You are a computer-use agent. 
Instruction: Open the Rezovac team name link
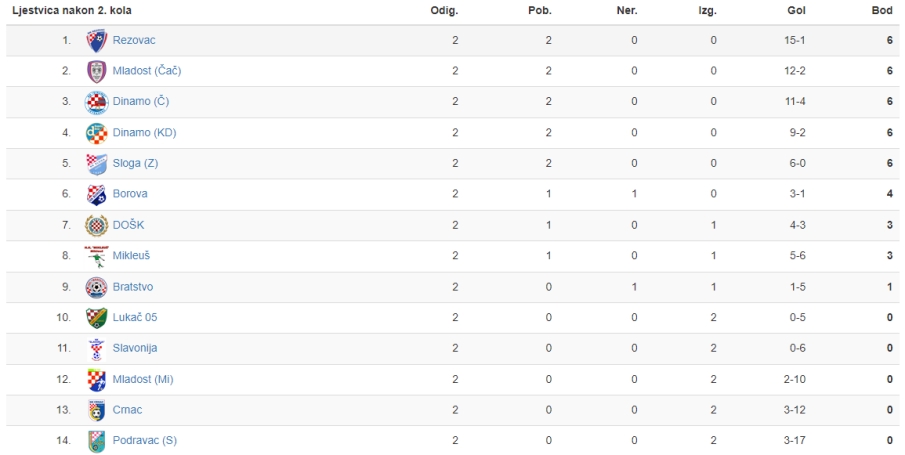pyautogui.click(x=134, y=40)
